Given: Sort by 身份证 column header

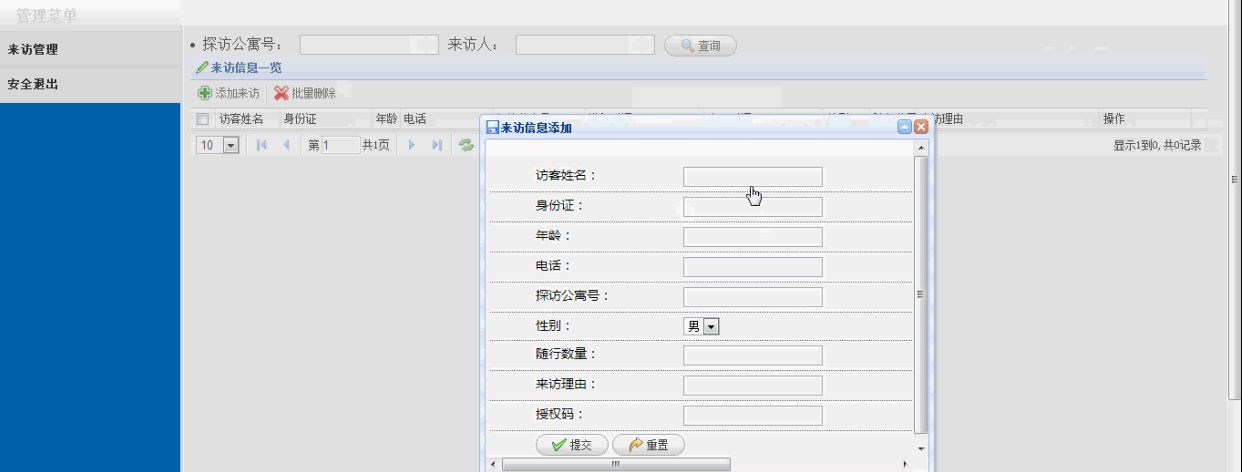Looking at the screenshot, I should pyautogui.click(x=300, y=120).
